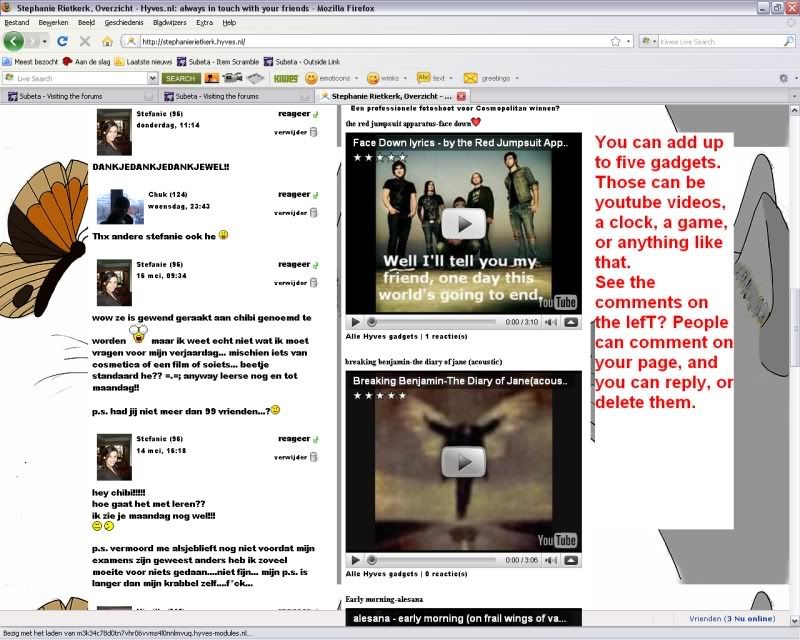
Task: Click the small play icon under Face Down video
Action: point(355,322)
